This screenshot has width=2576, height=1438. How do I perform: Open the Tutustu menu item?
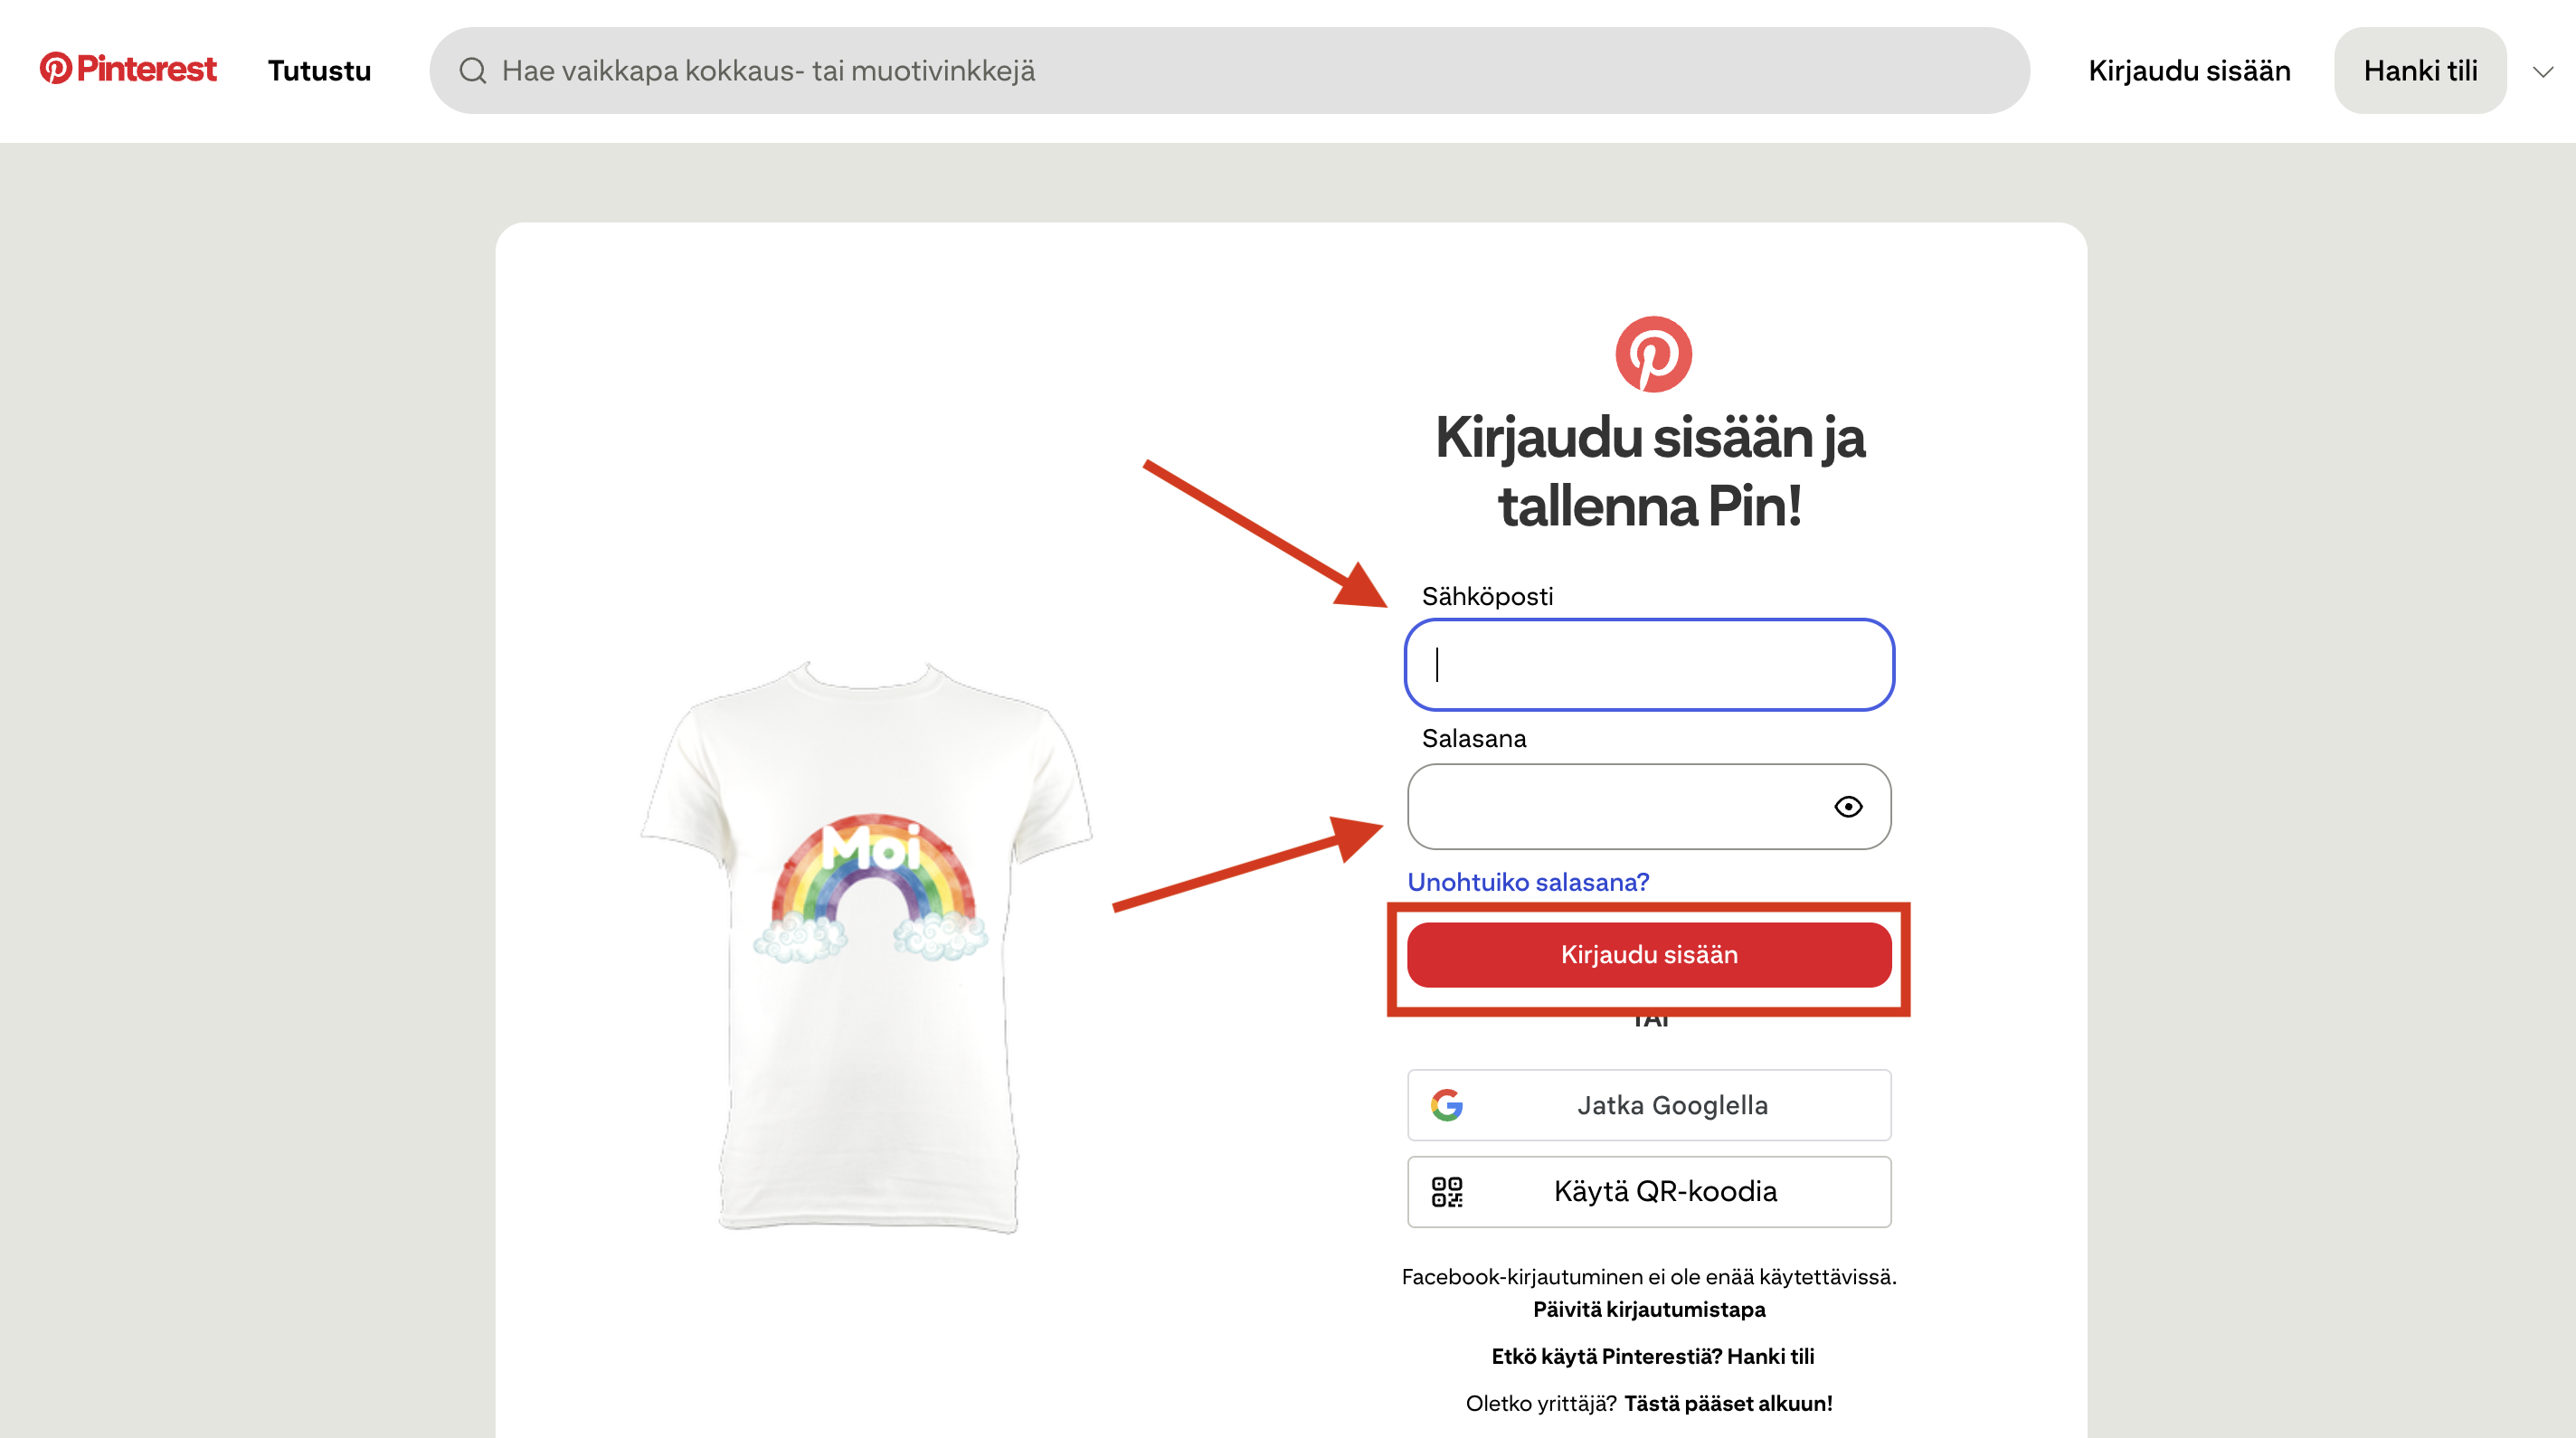(319, 71)
